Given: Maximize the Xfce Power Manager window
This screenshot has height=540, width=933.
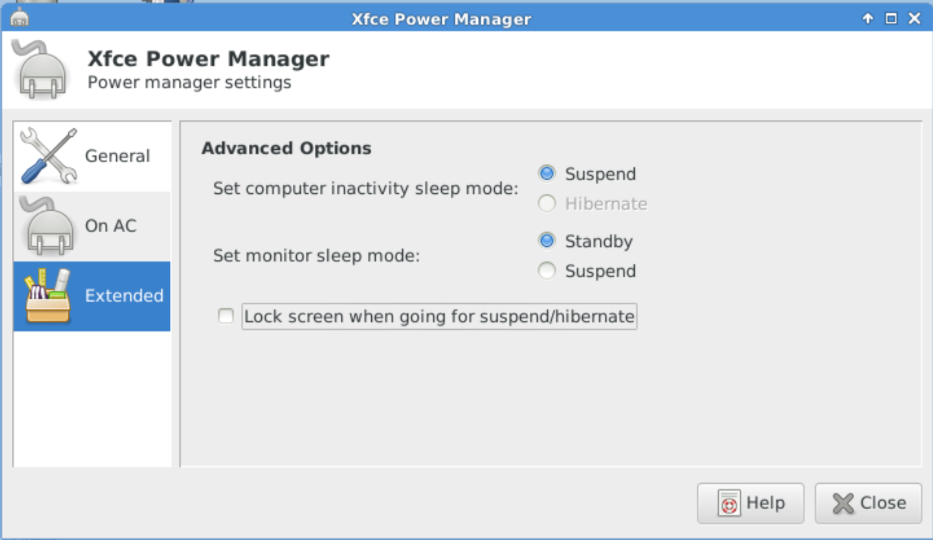Looking at the screenshot, I should click(891, 18).
